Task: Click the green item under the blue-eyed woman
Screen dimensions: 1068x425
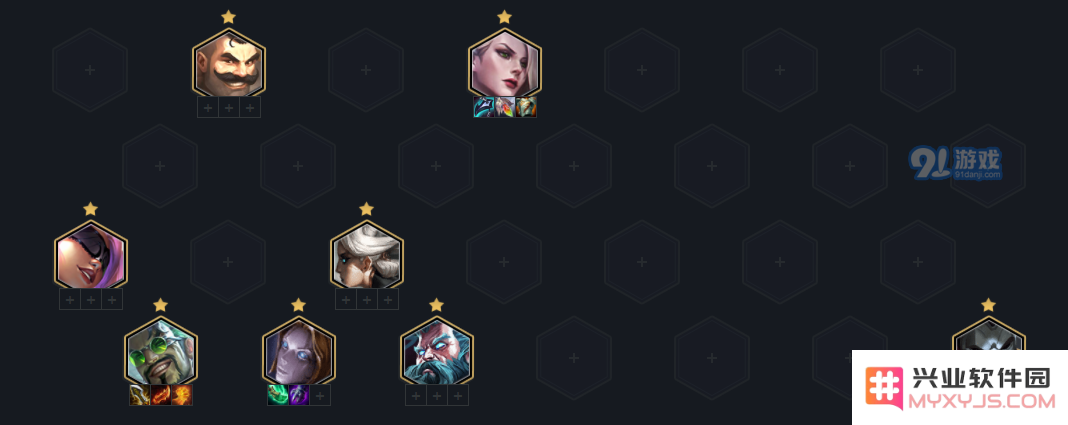Action: pos(278,395)
